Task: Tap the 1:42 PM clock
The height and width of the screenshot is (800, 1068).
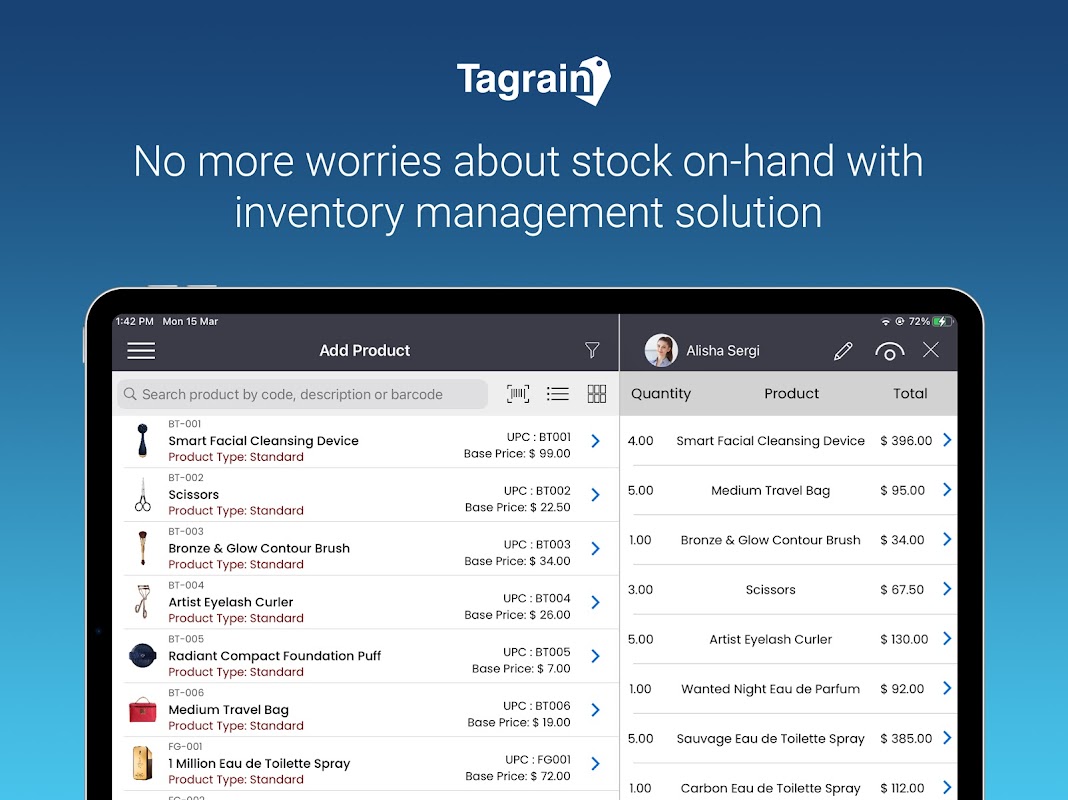Action: [135, 321]
